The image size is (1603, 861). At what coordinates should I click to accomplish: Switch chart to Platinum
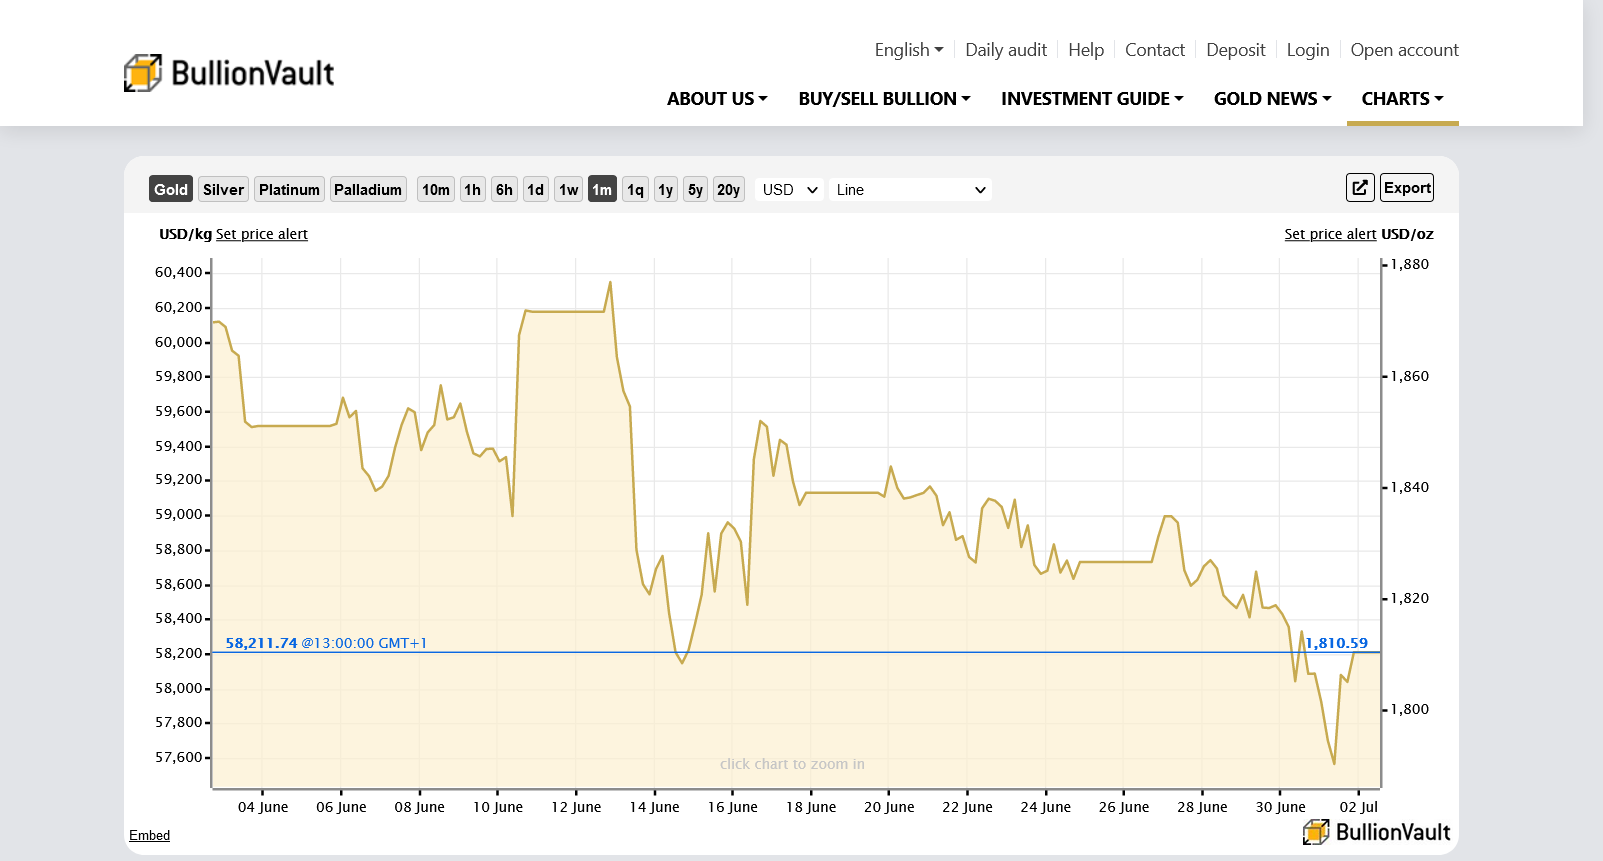click(289, 189)
